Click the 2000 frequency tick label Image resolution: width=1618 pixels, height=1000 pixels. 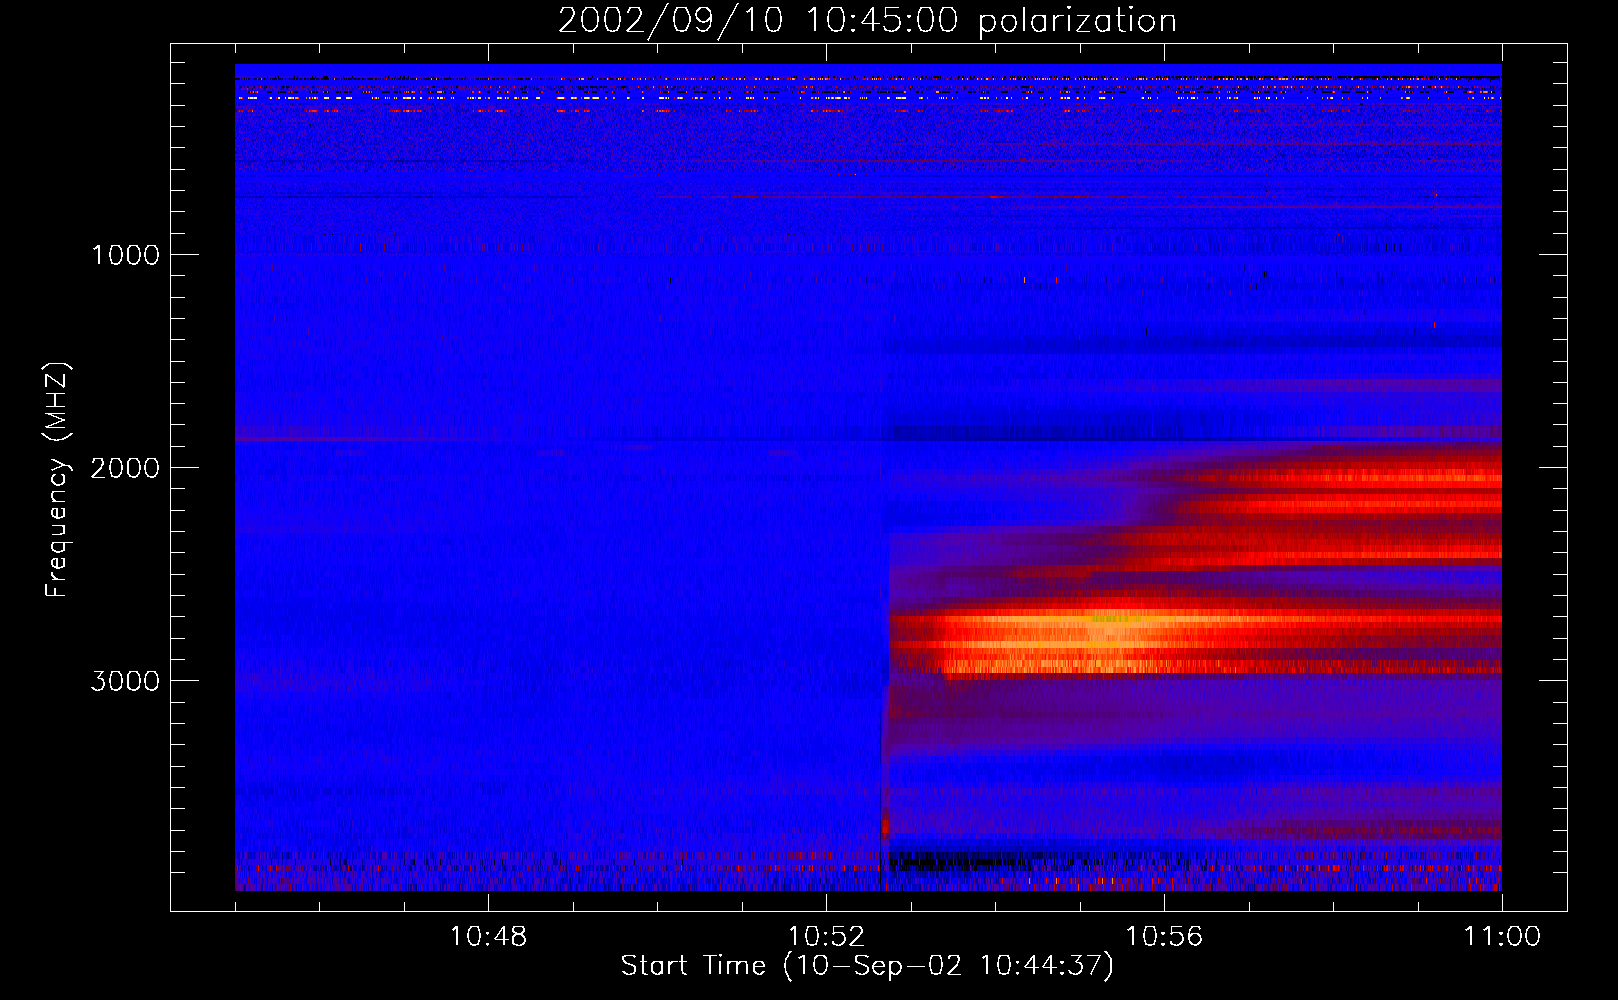tap(125, 468)
